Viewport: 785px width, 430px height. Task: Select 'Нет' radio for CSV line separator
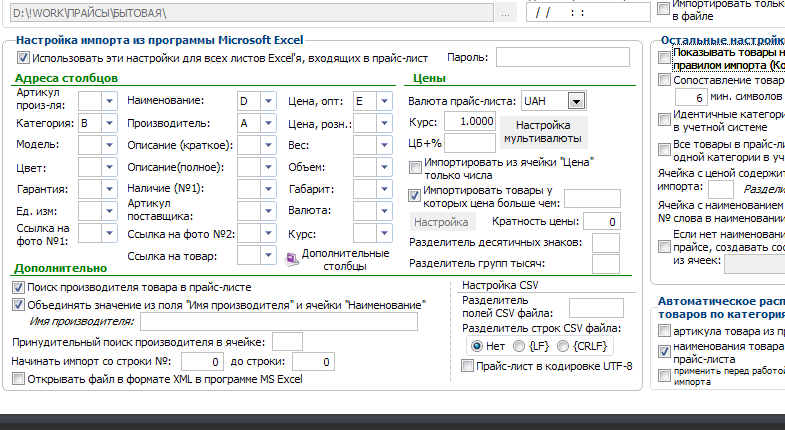477,346
